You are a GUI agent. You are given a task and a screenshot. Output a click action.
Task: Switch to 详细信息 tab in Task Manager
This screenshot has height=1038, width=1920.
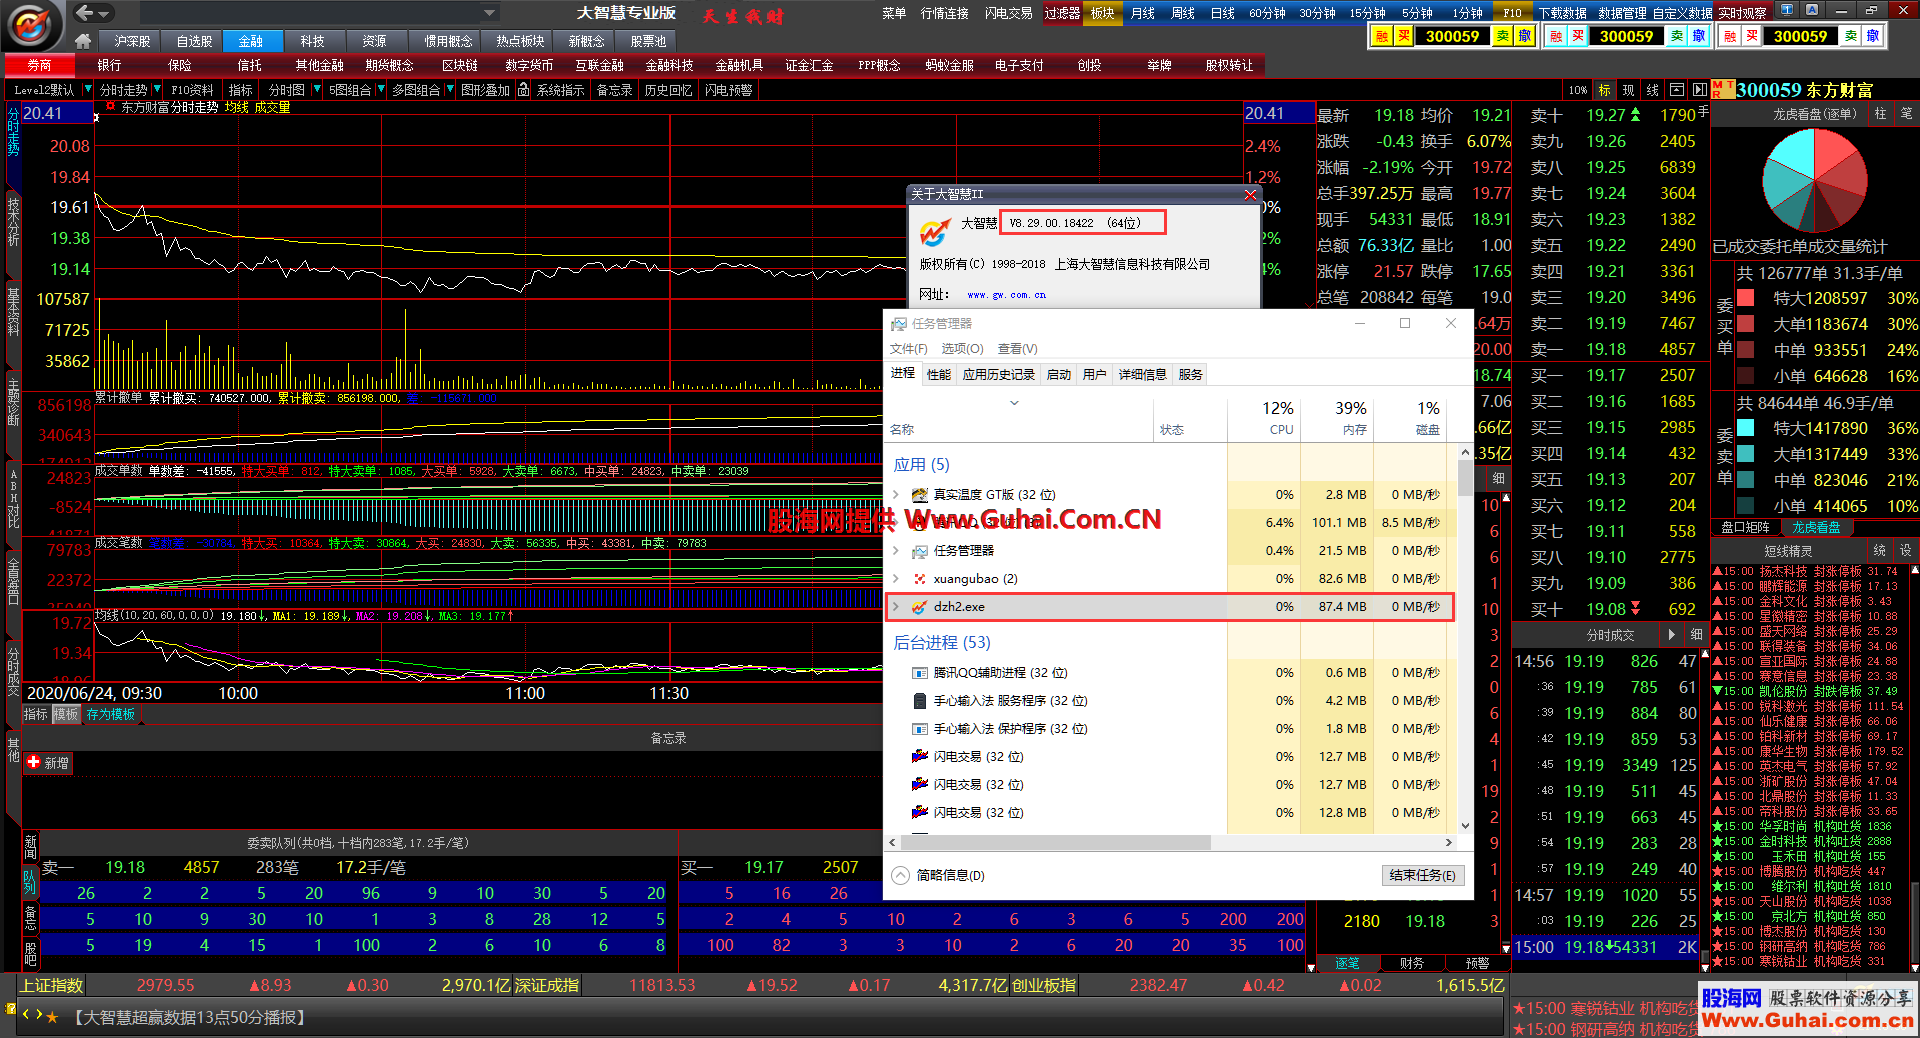[1142, 374]
